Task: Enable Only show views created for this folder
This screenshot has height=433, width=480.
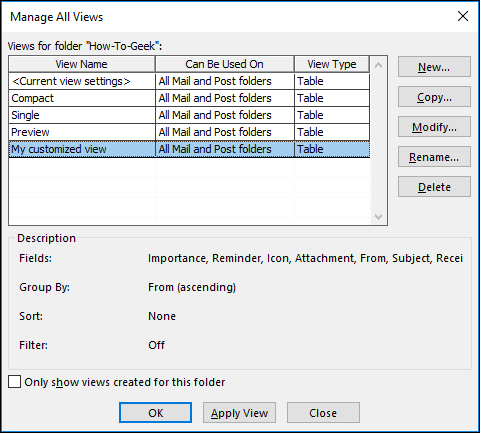Action: (15, 382)
